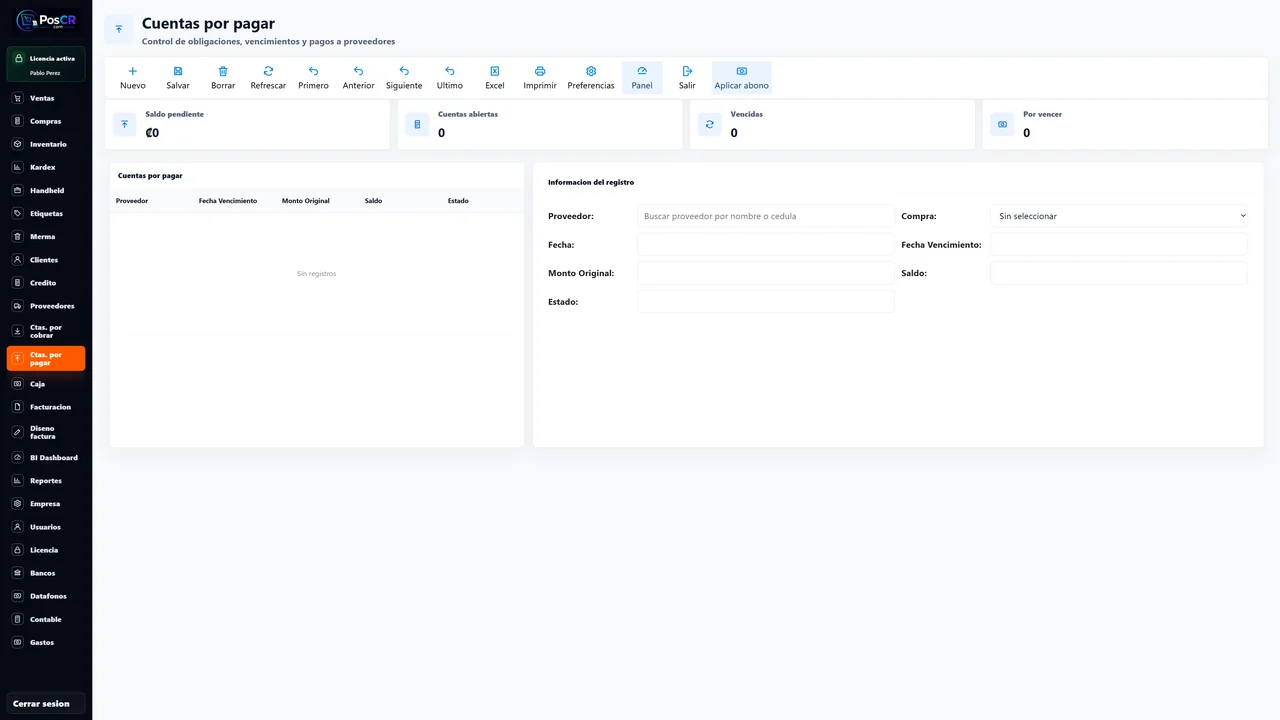
Task: Open Diseno factura
Action: point(46,432)
